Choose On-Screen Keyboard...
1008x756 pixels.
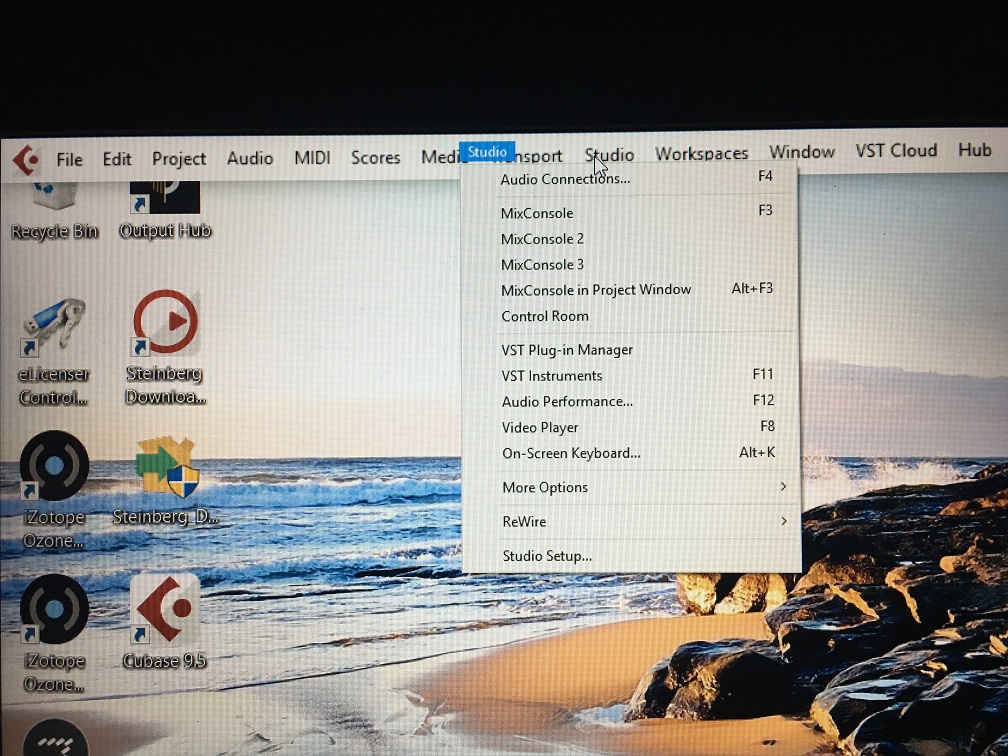coord(631,453)
